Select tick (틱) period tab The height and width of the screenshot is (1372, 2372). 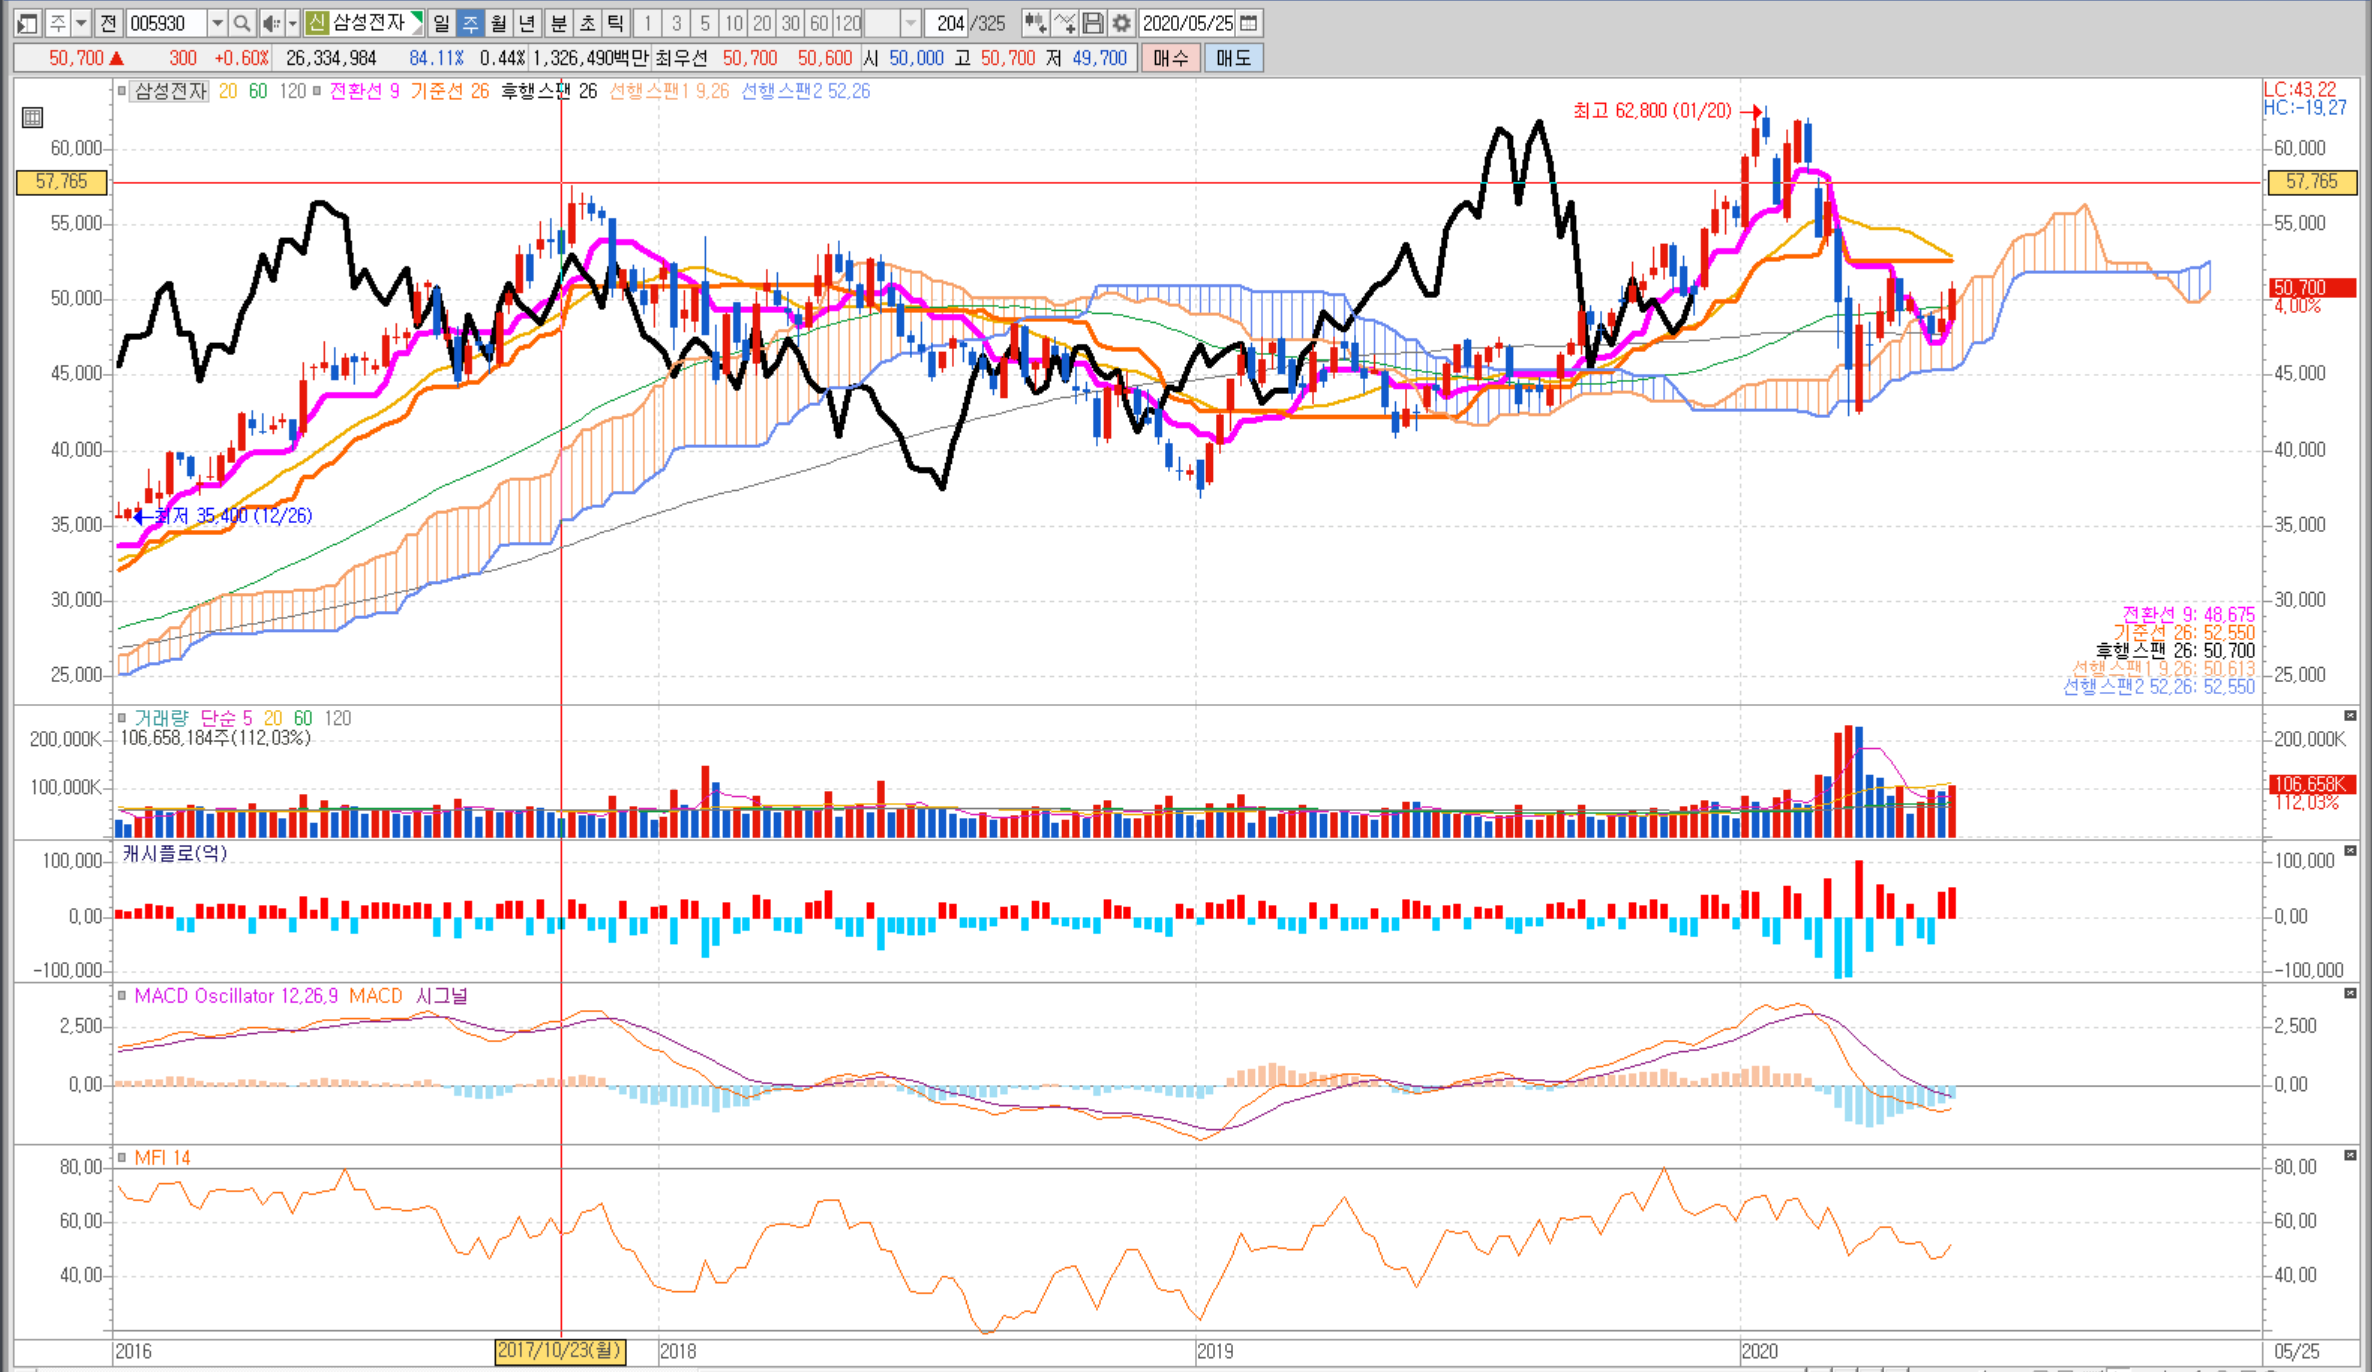[x=616, y=22]
